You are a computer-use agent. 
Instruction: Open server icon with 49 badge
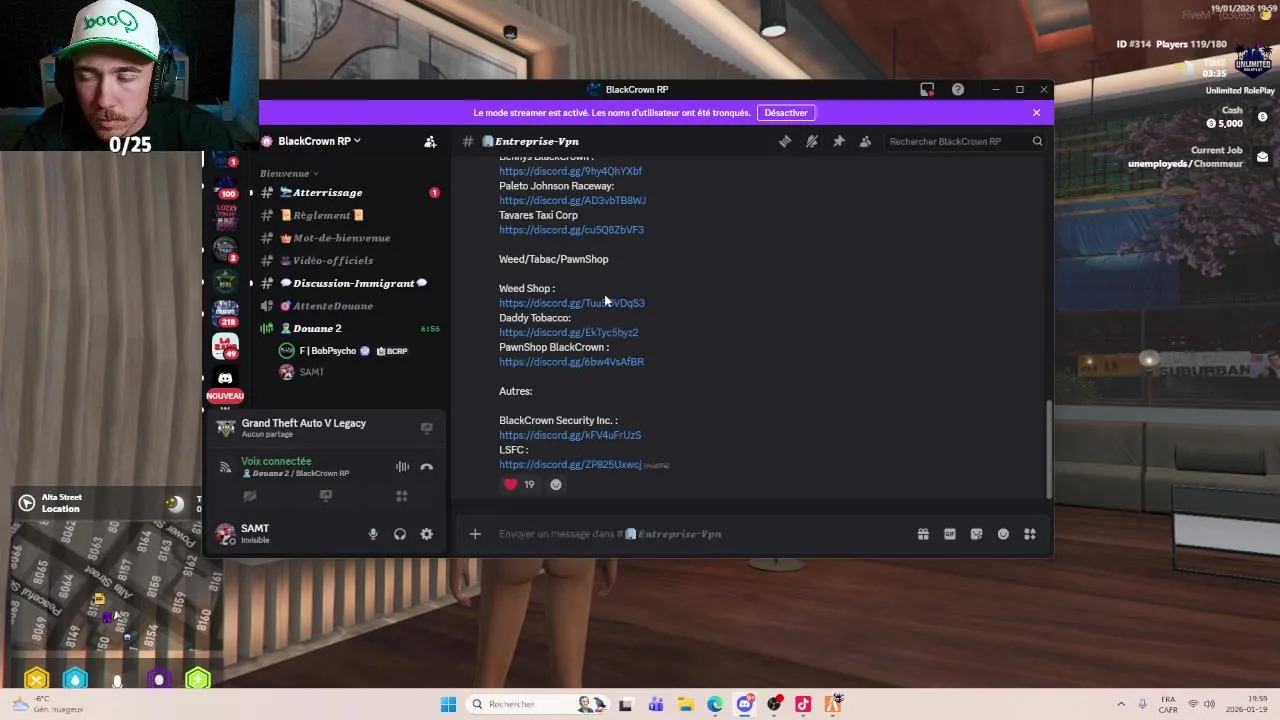coord(226,346)
